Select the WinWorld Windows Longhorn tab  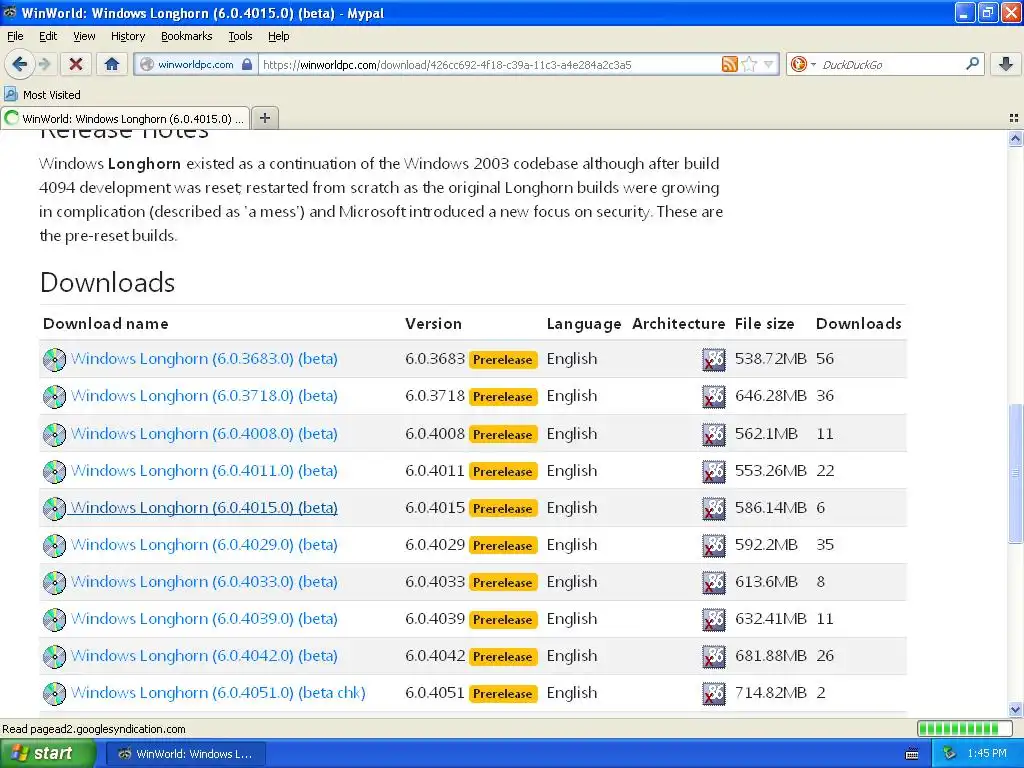(125, 118)
